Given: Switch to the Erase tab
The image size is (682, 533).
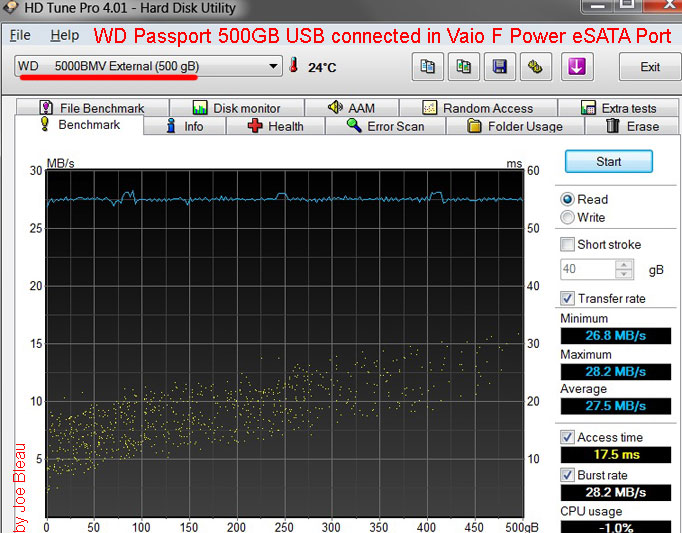Looking at the screenshot, I should [632, 126].
